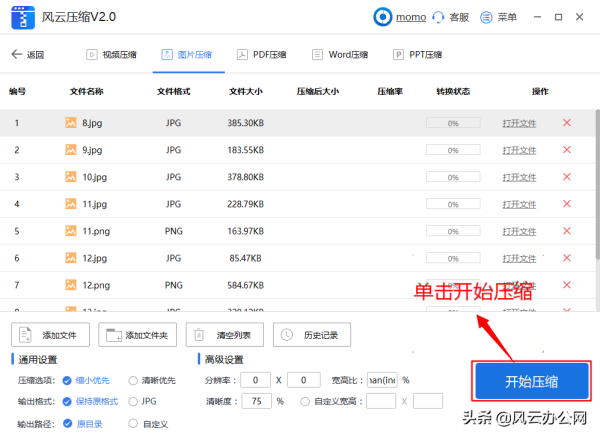This screenshot has height=438, width=600.
Task: Remove 12.png using its red X
Action: pos(567,285)
